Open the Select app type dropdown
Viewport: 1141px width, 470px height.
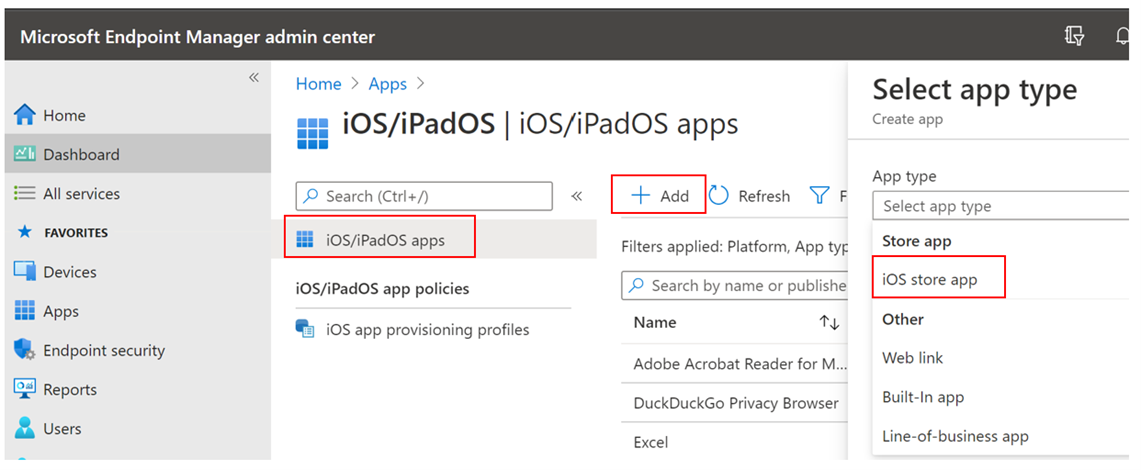click(1000, 206)
